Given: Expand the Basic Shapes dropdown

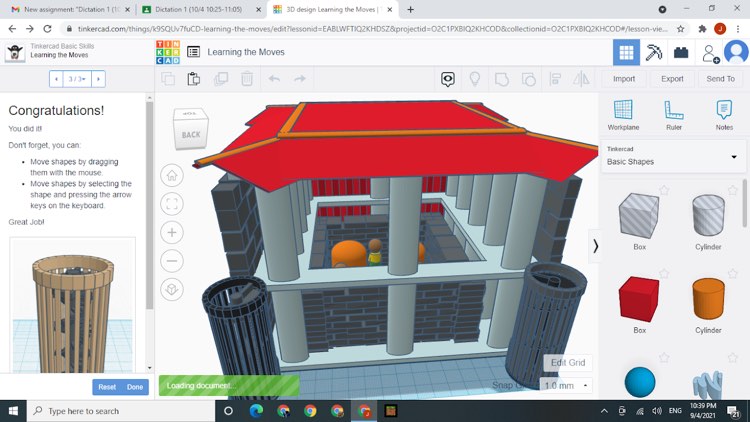Looking at the screenshot, I should [x=673, y=156].
